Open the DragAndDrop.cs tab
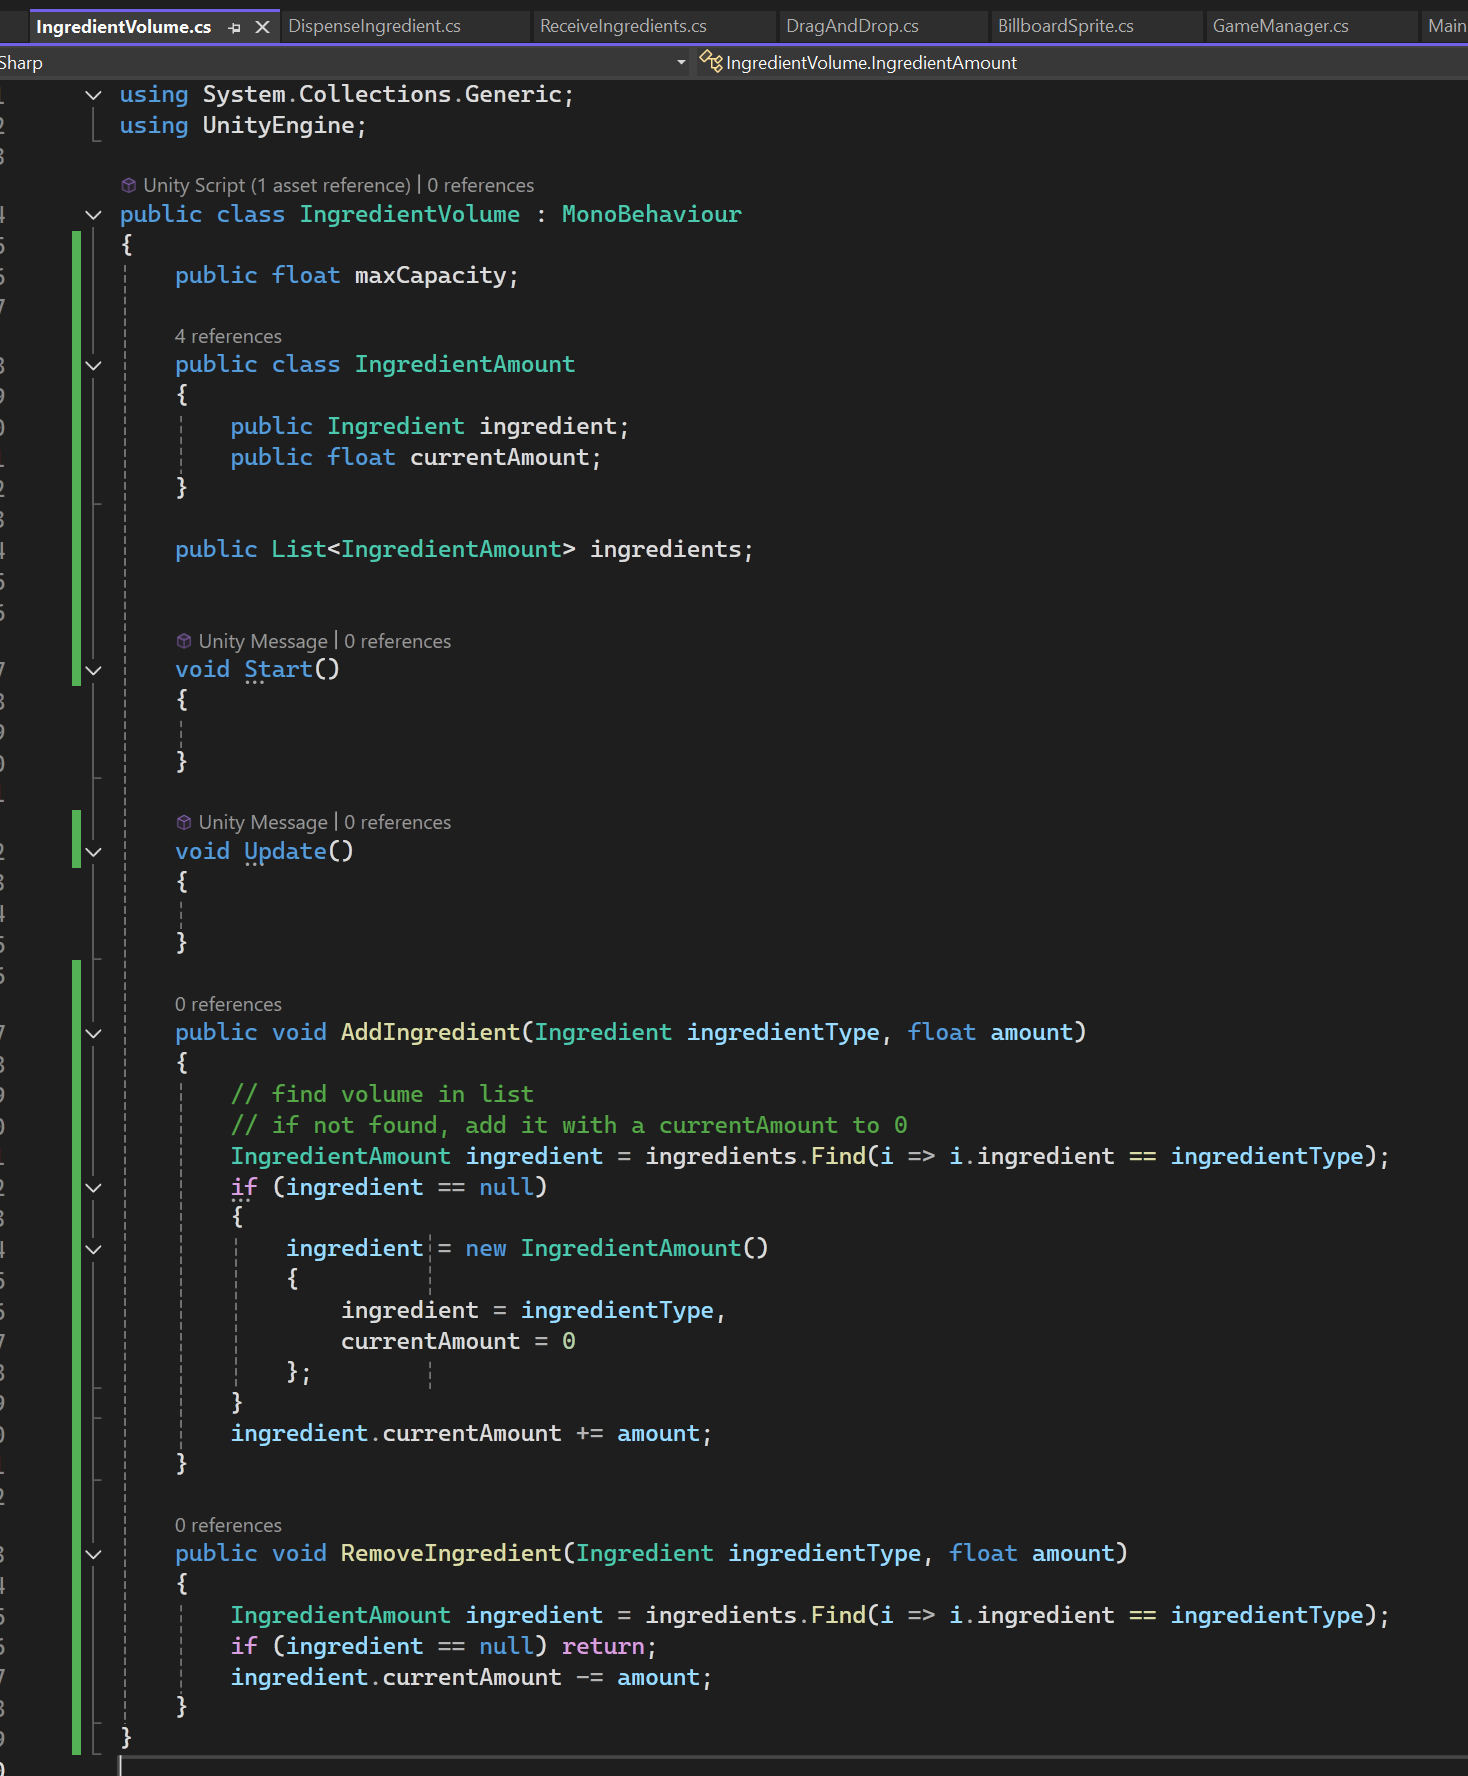 click(852, 26)
